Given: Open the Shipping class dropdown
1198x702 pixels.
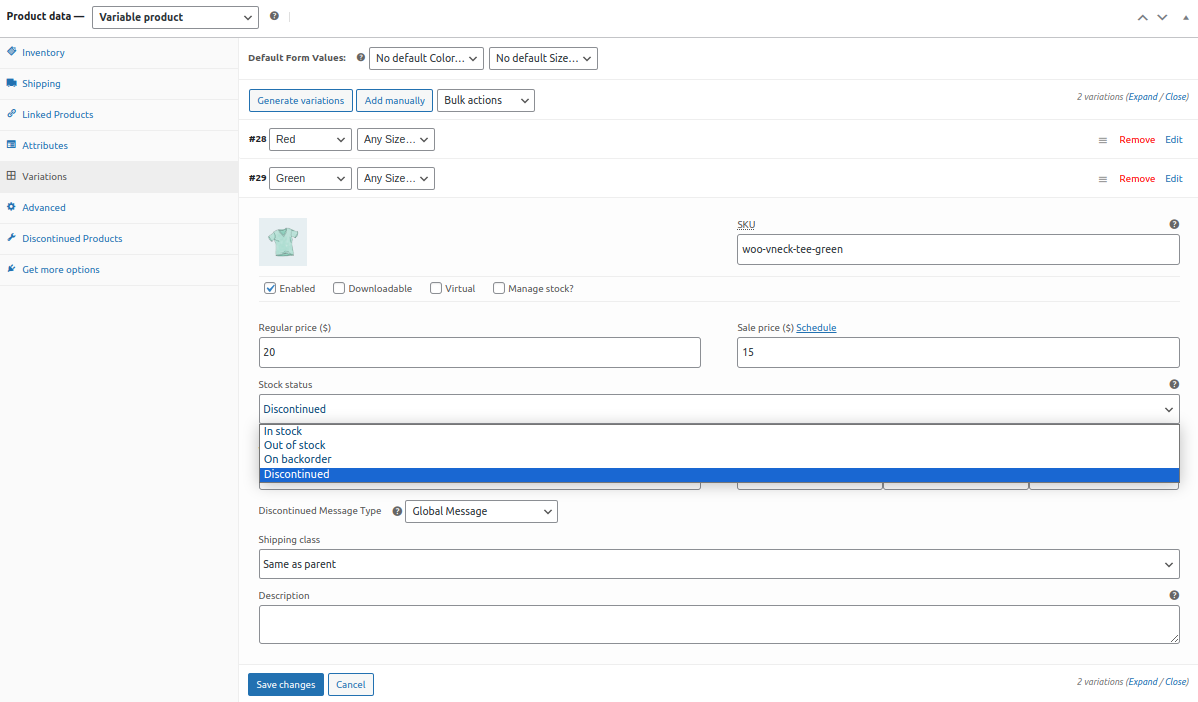Looking at the screenshot, I should tap(718, 564).
